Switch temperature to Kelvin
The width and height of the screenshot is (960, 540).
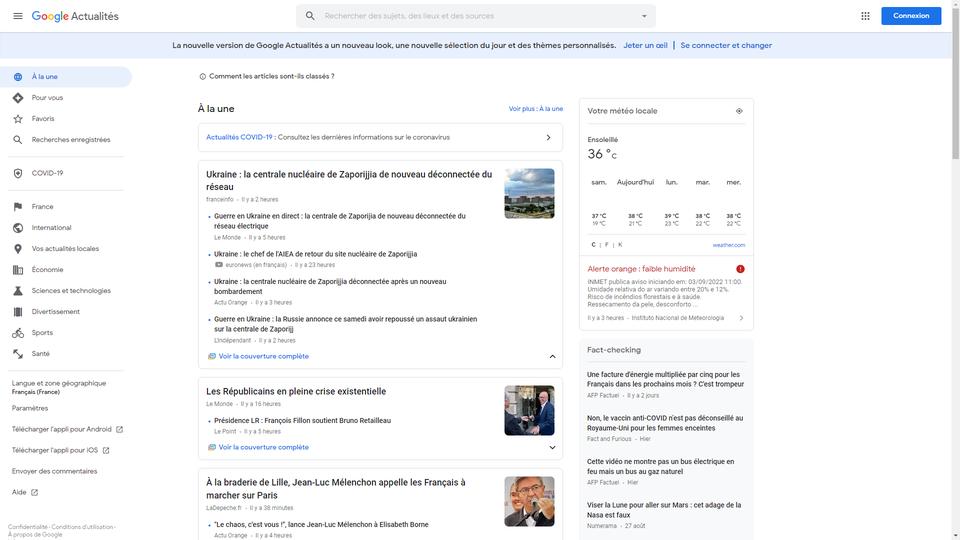[x=620, y=245]
